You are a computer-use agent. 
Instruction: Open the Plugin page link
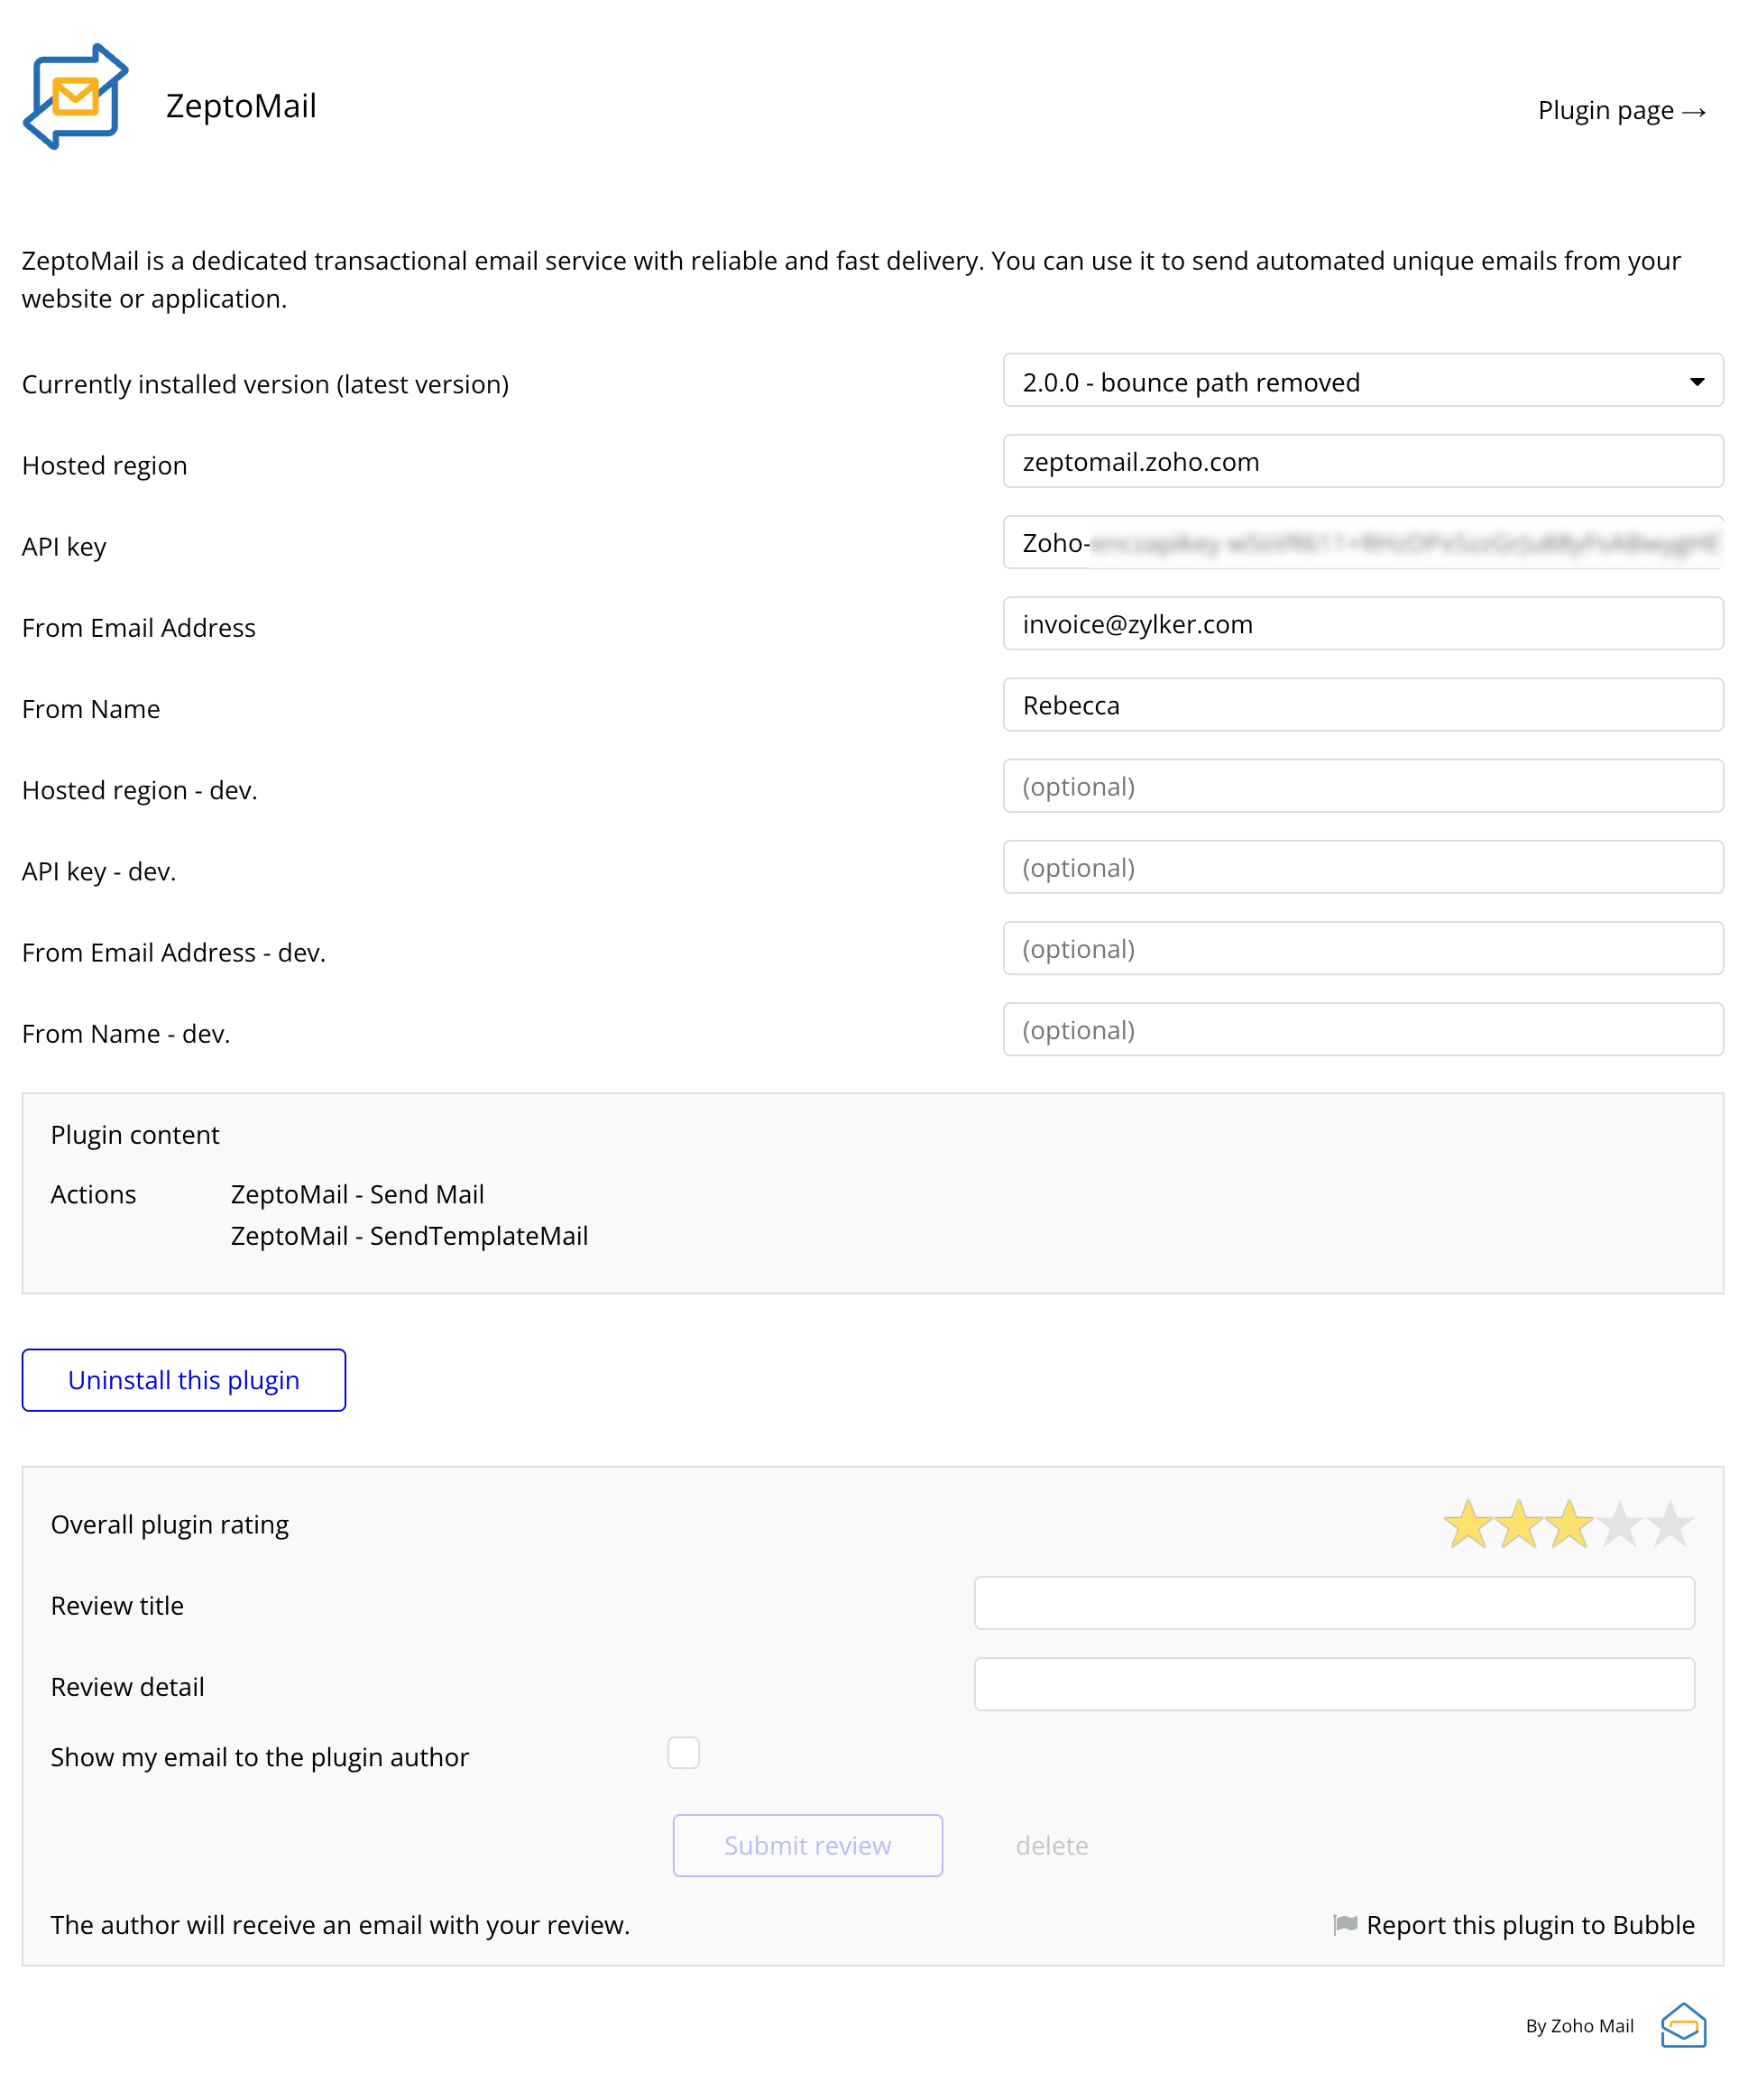coord(1621,110)
